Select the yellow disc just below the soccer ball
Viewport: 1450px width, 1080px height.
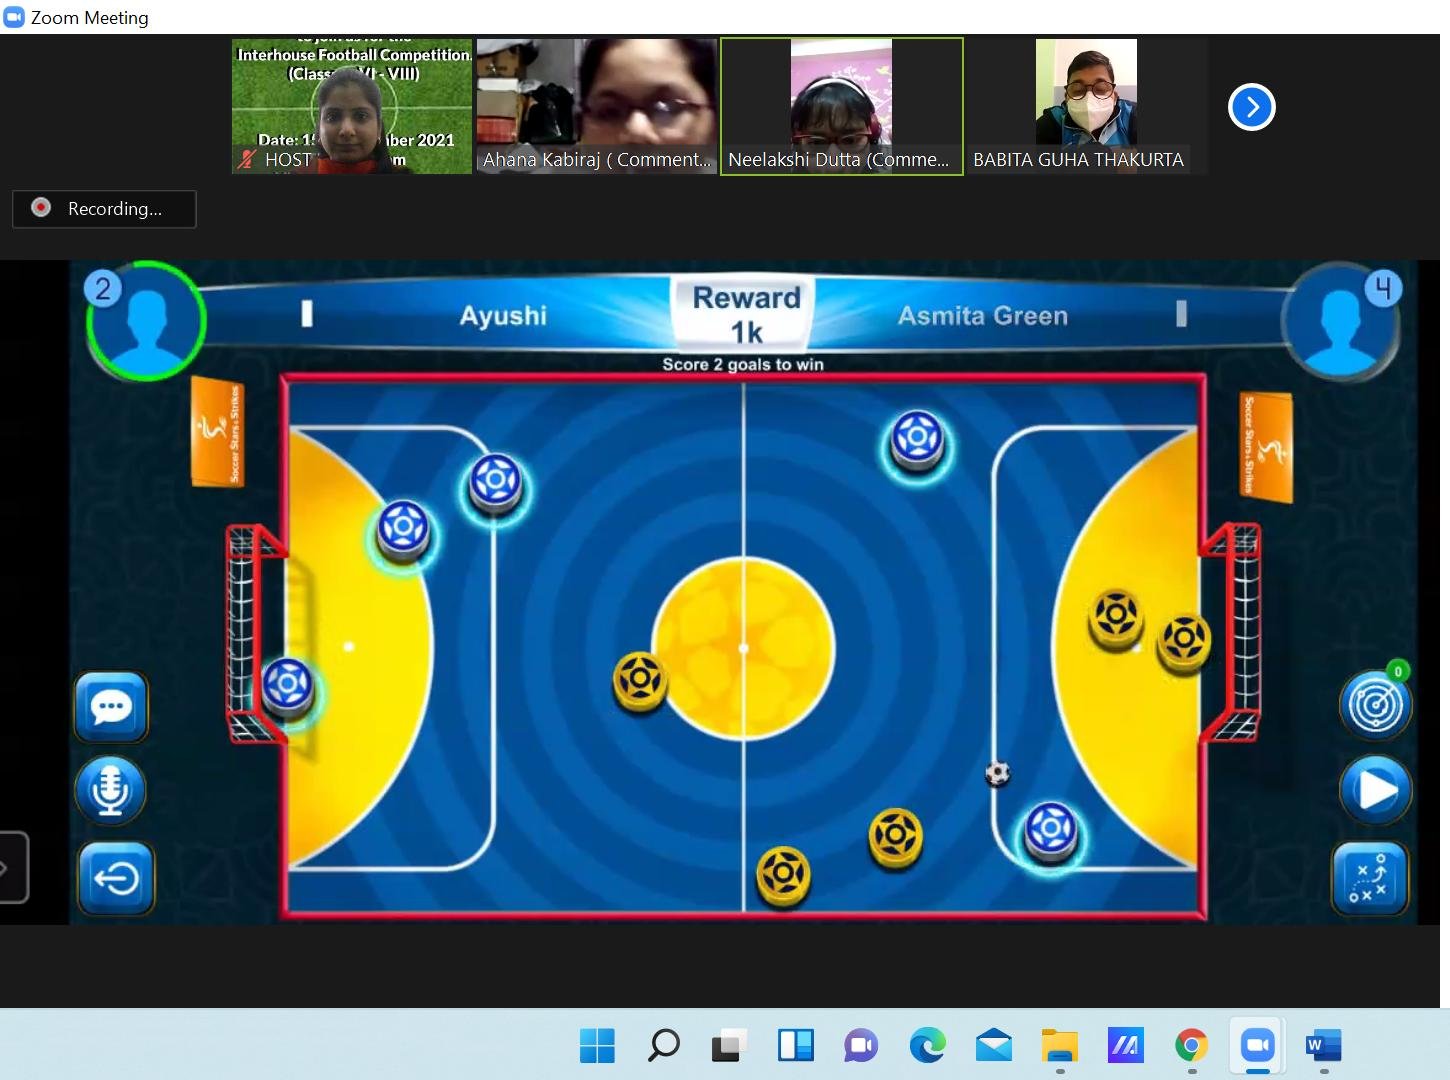pyautogui.click(x=895, y=837)
